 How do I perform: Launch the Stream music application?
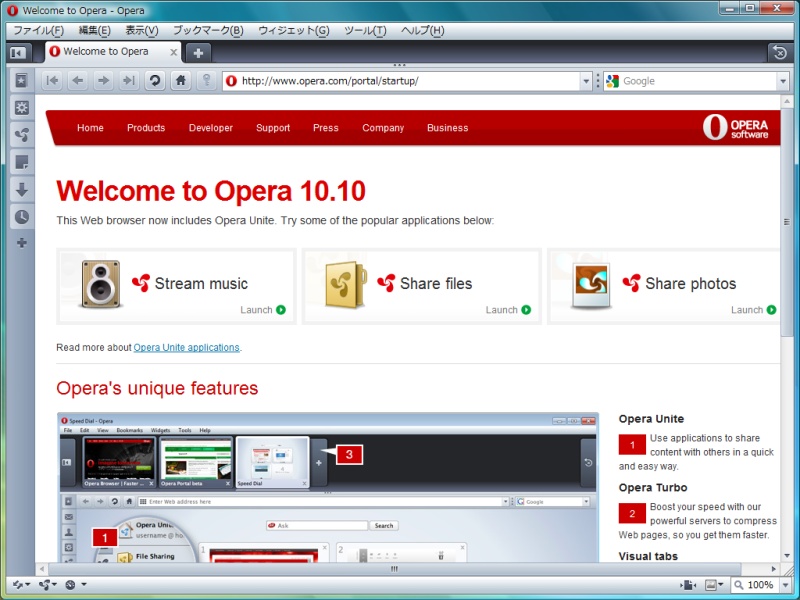coord(263,310)
